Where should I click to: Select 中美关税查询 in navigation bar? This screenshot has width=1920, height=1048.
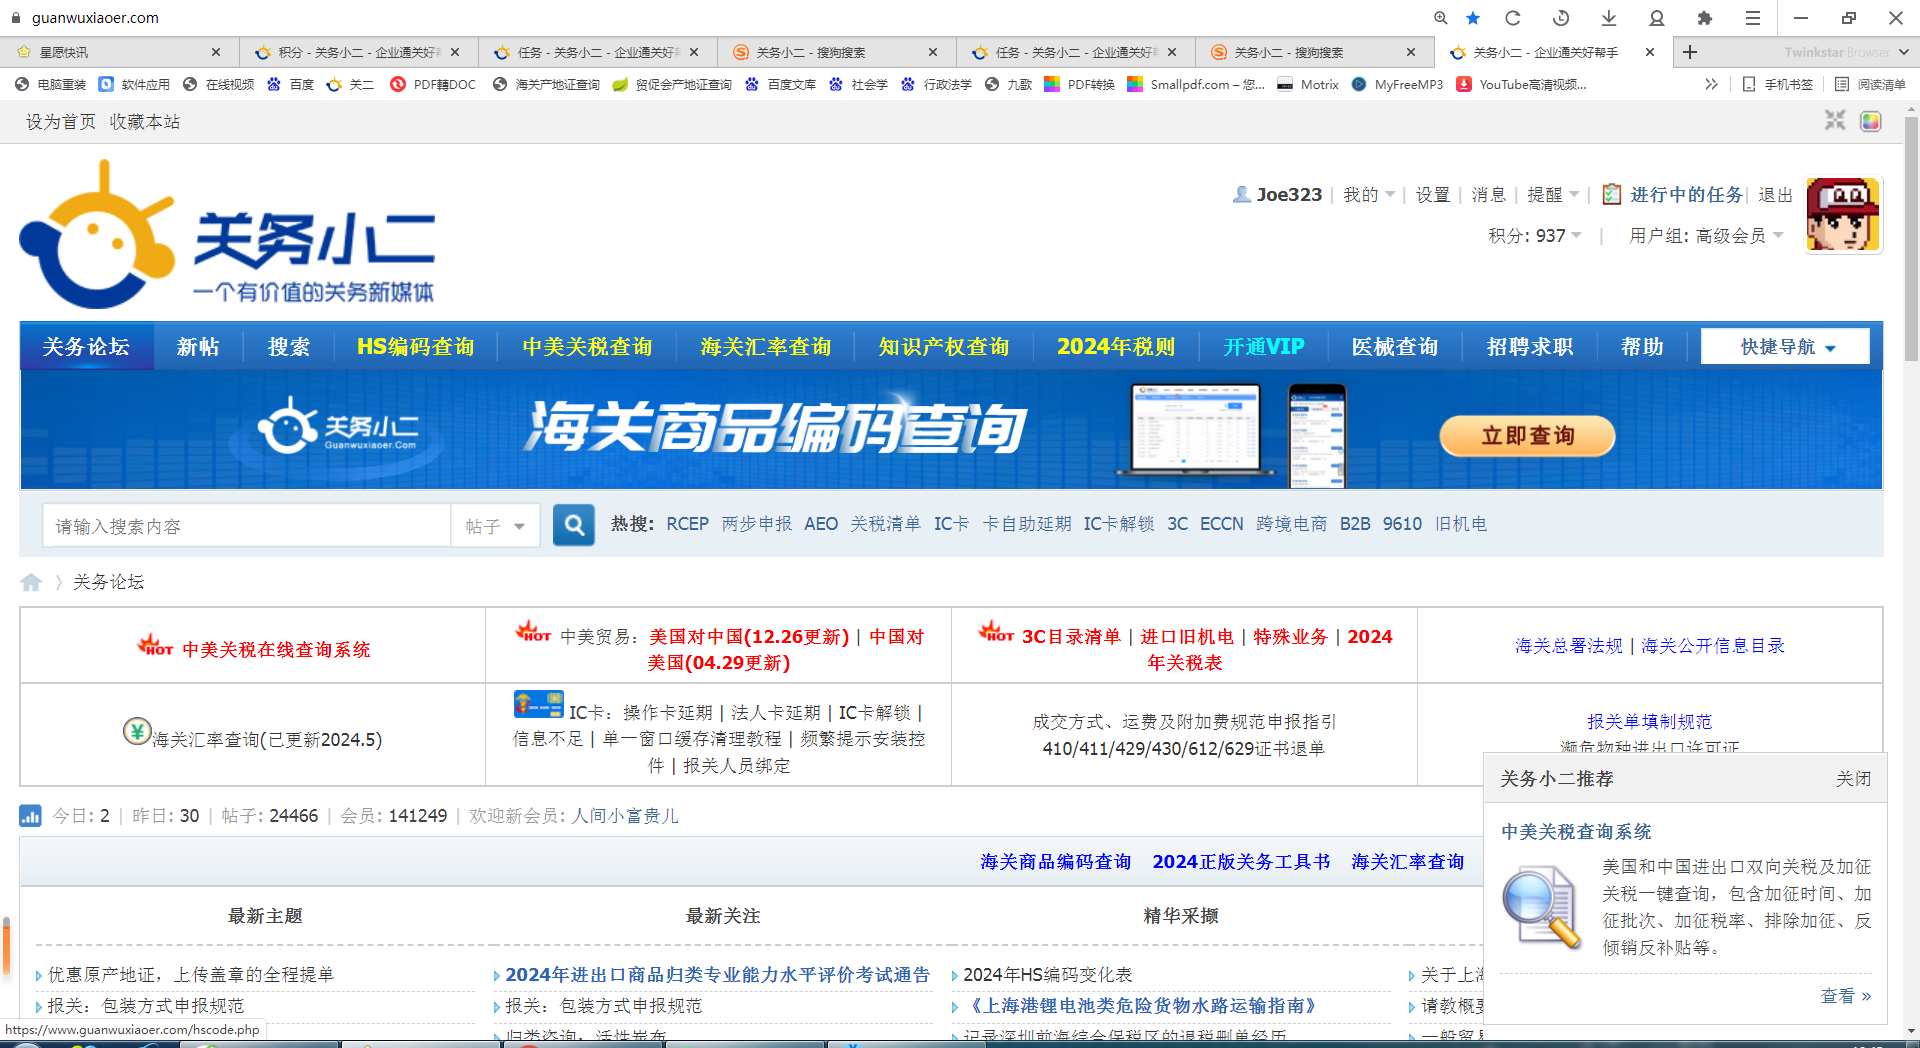pos(587,346)
